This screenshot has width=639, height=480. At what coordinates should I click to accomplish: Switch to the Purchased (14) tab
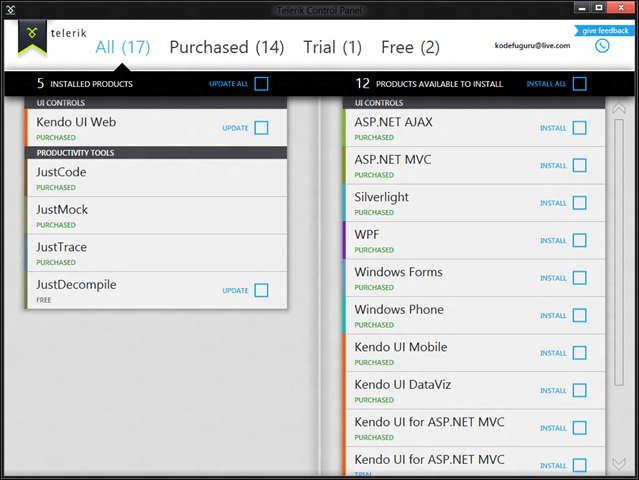[227, 47]
